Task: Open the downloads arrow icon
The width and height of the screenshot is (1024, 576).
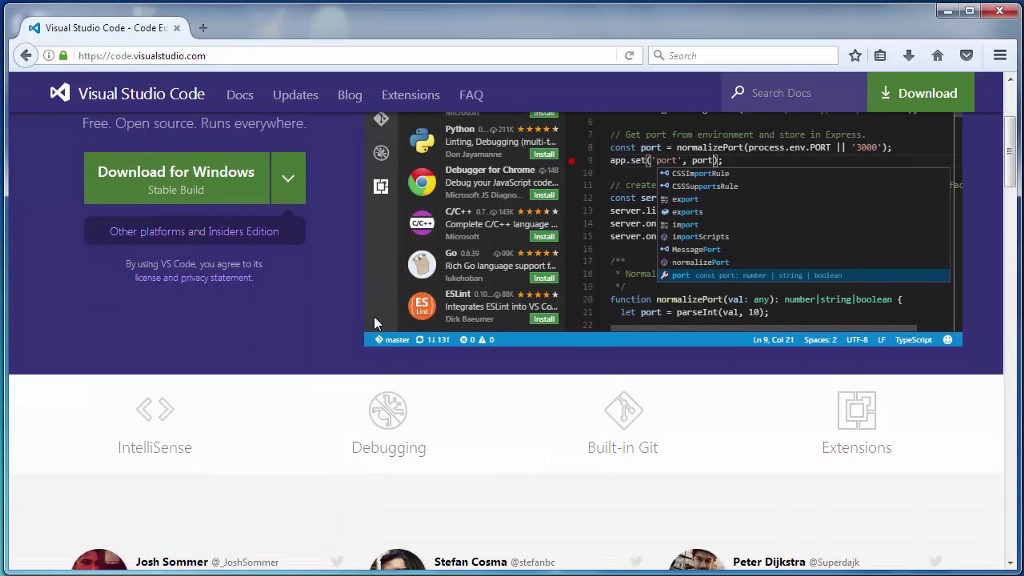Action: click(x=908, y=56)
